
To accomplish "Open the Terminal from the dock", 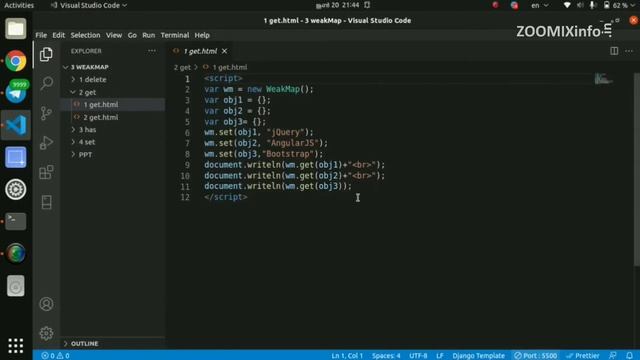I will tap(16, 221).
